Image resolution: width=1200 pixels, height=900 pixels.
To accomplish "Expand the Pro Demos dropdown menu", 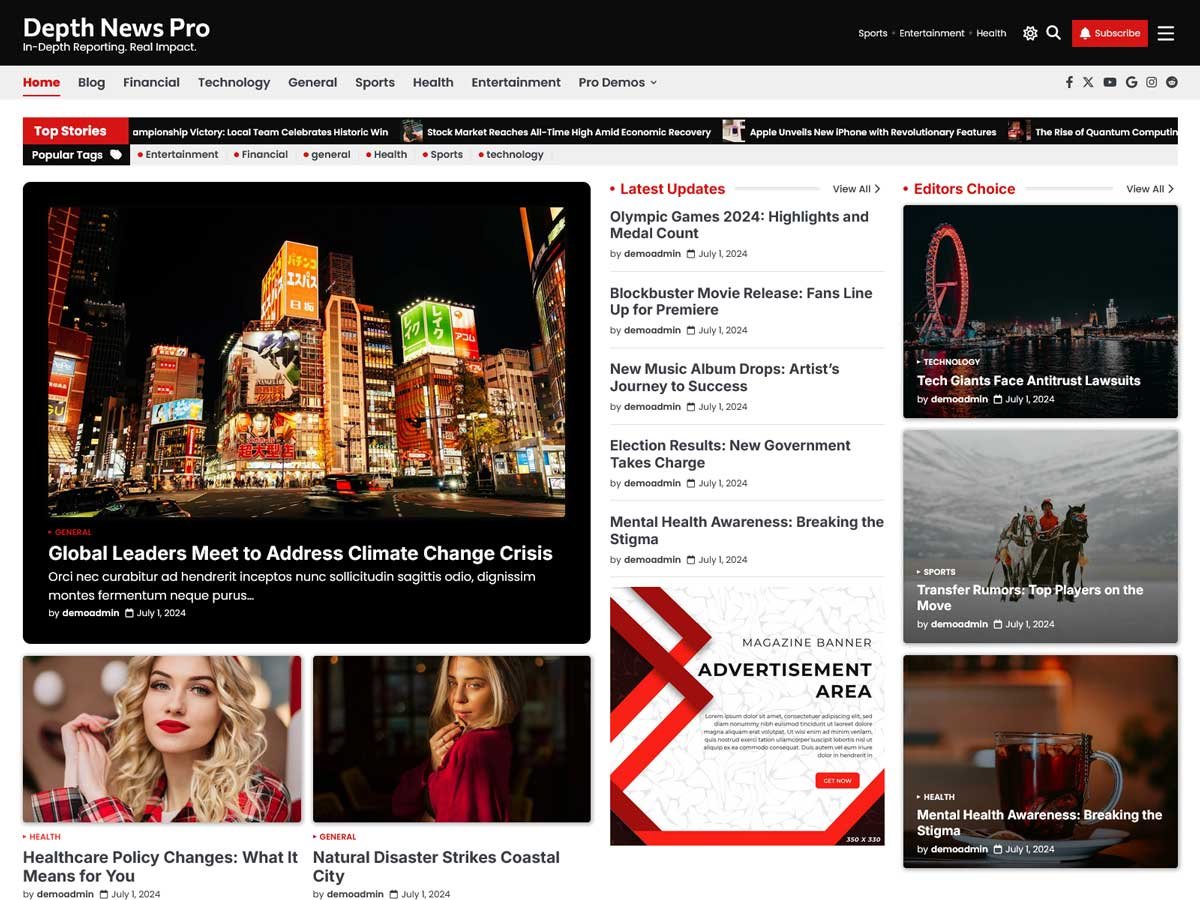I will 617,82.
